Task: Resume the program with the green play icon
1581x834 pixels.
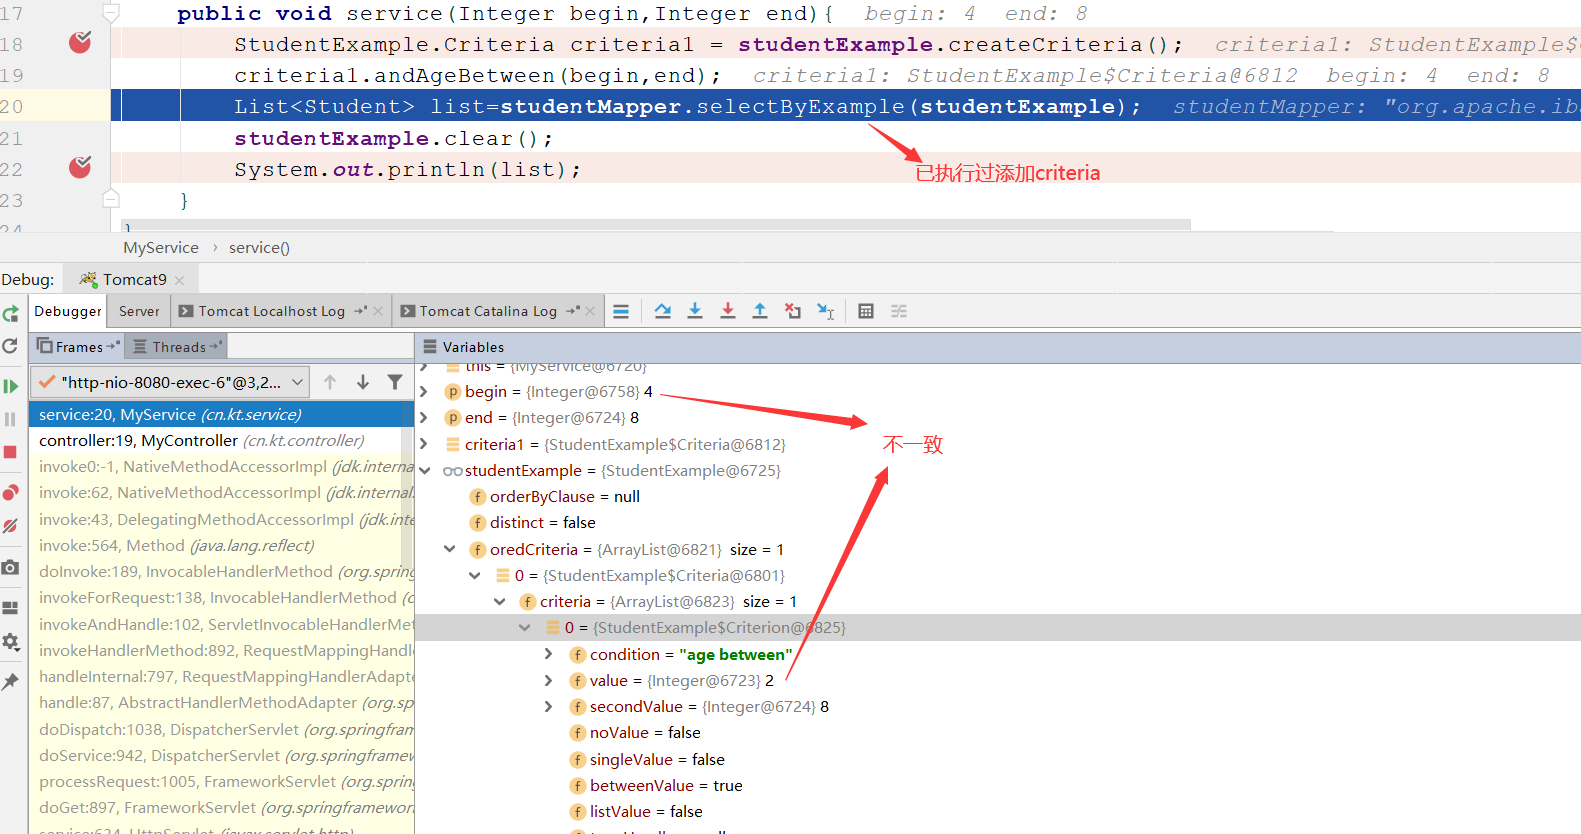Action: [x=11, y=386]
